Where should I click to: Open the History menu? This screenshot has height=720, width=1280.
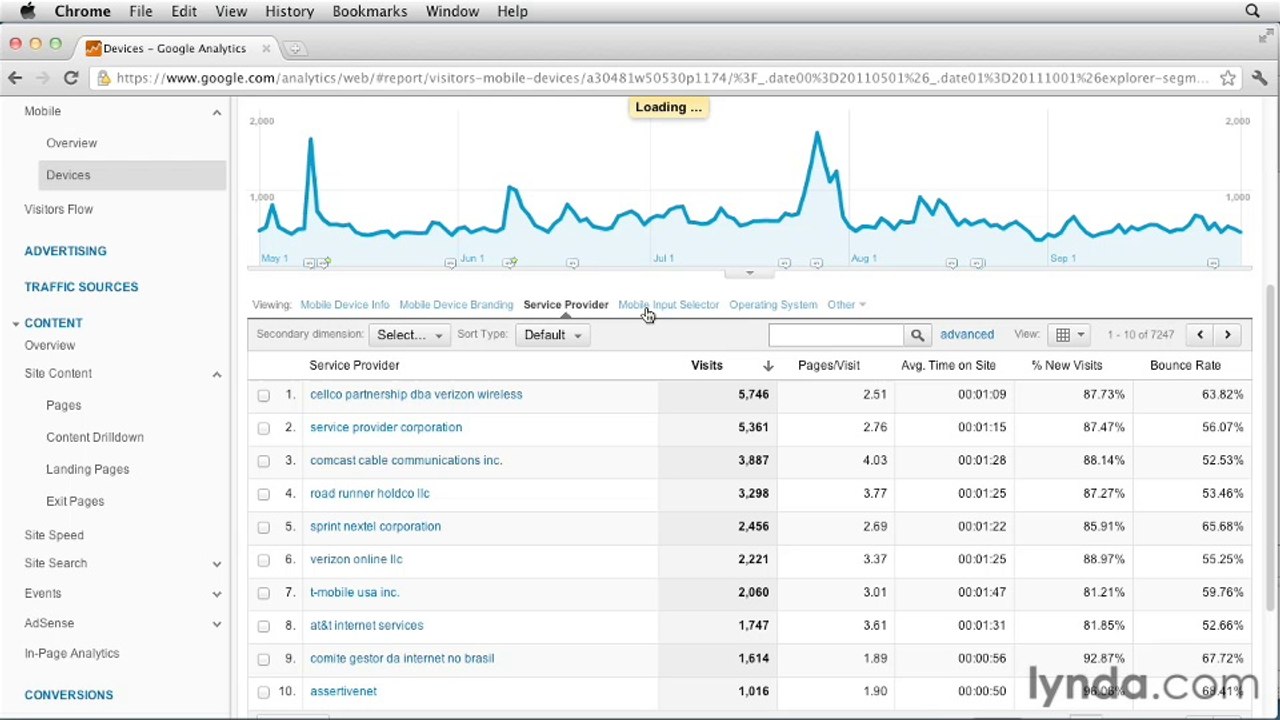pos(289,11)
